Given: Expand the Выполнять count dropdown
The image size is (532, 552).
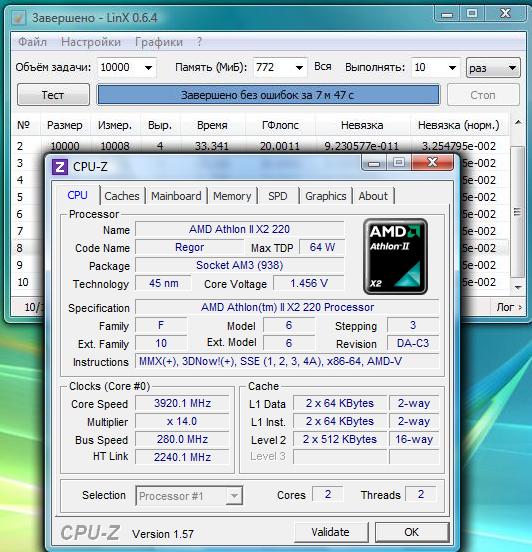Looking at the screenshot, I should (452, 67).
